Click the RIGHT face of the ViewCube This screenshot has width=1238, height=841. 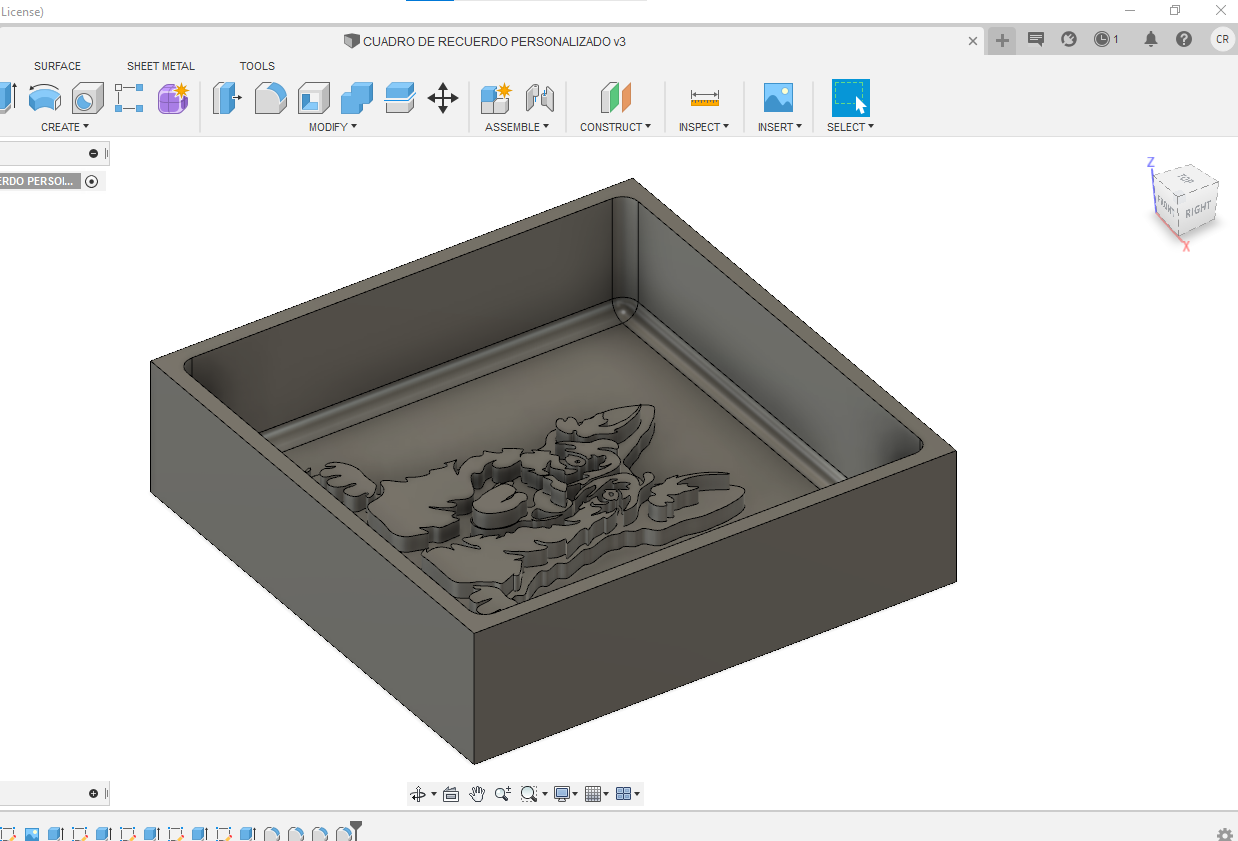click(1199, 210)
